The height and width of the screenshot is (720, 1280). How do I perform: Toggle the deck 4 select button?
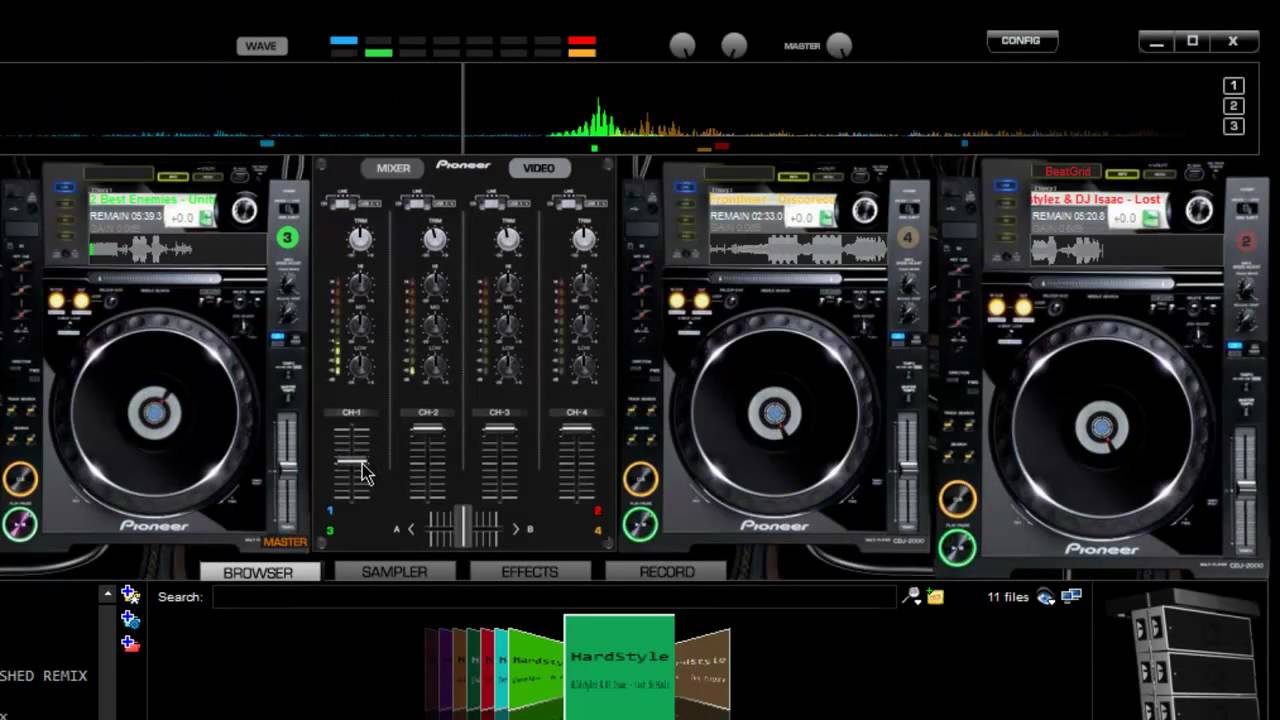[x=908, y=237]
